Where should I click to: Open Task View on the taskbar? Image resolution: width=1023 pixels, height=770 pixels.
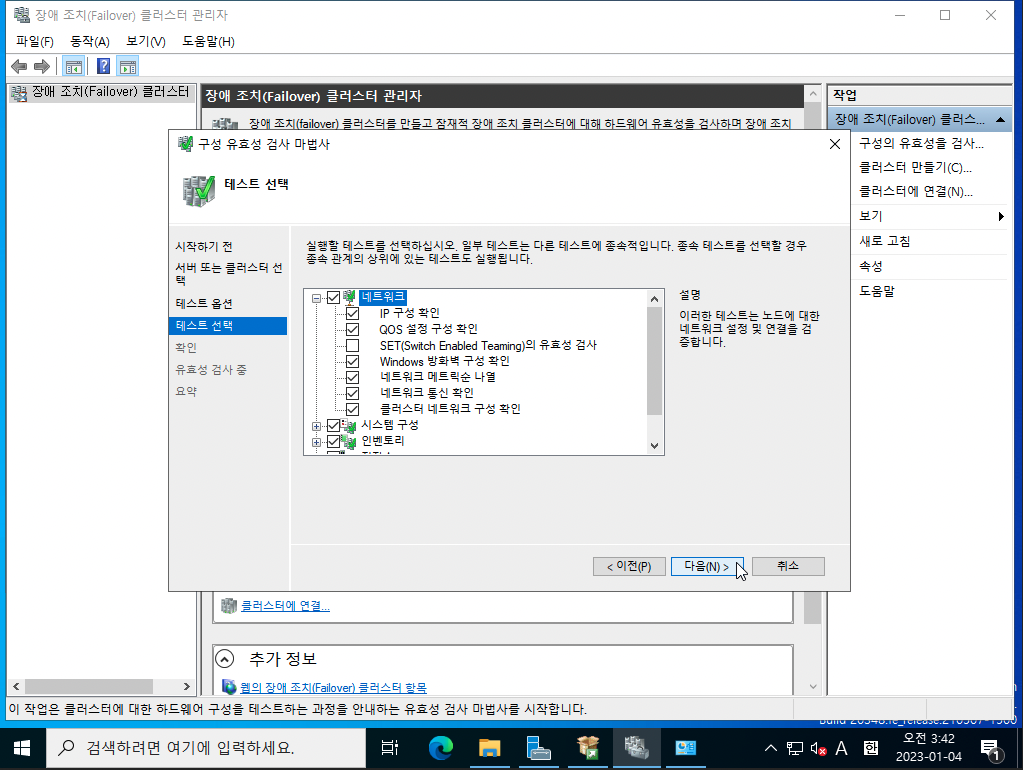pos(389,748)
